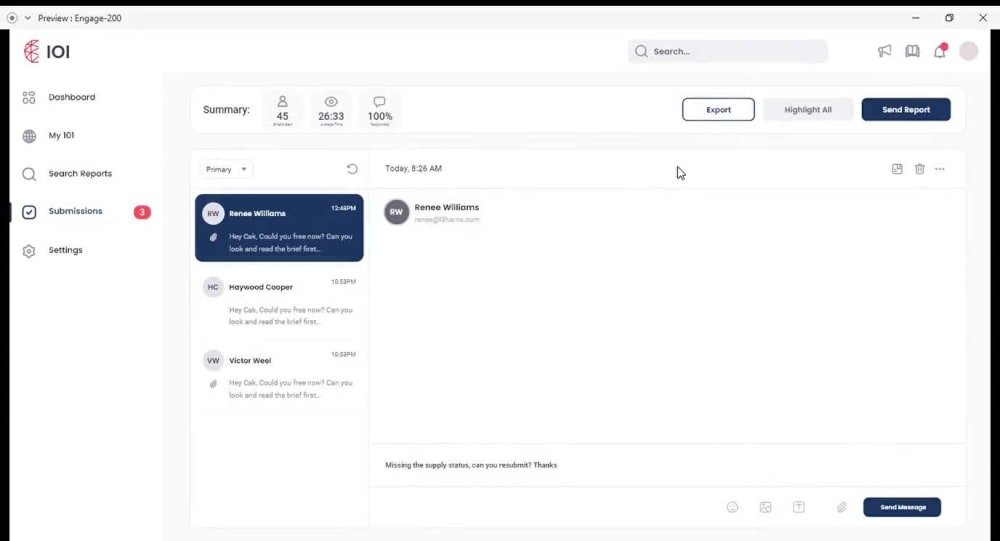
Task: Click the 100% responded chat stat
Action: tap(379, 110)
